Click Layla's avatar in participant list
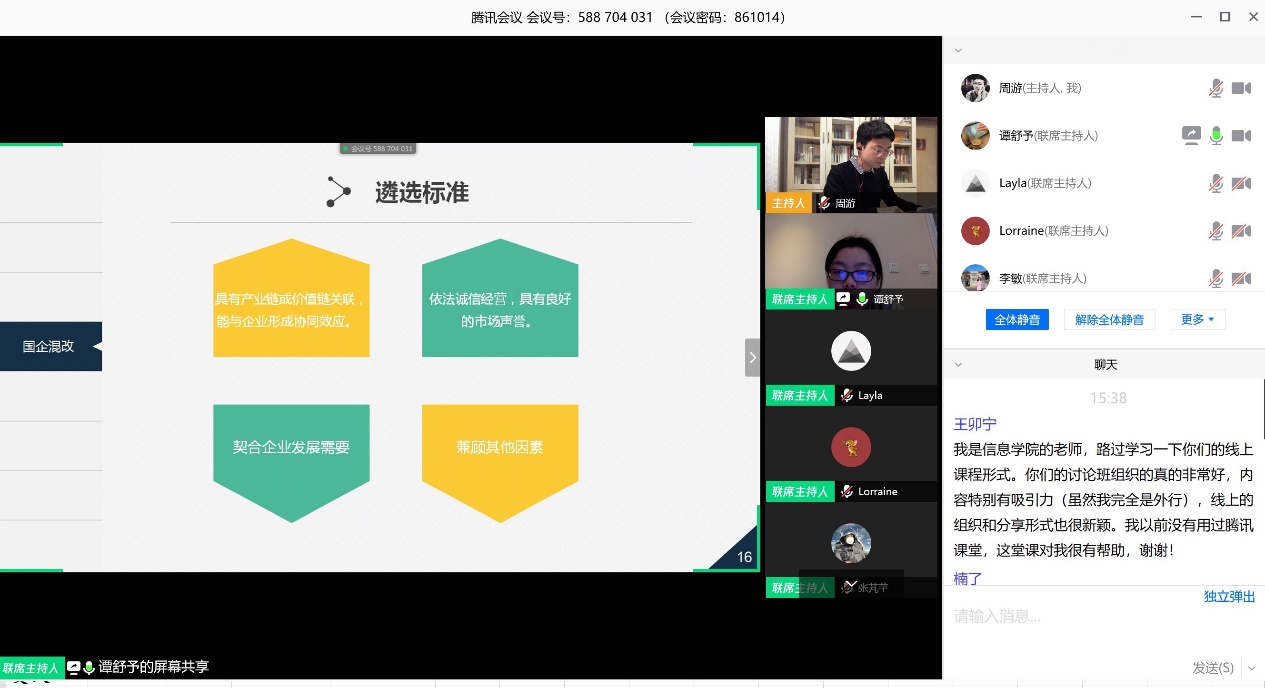 975,183
